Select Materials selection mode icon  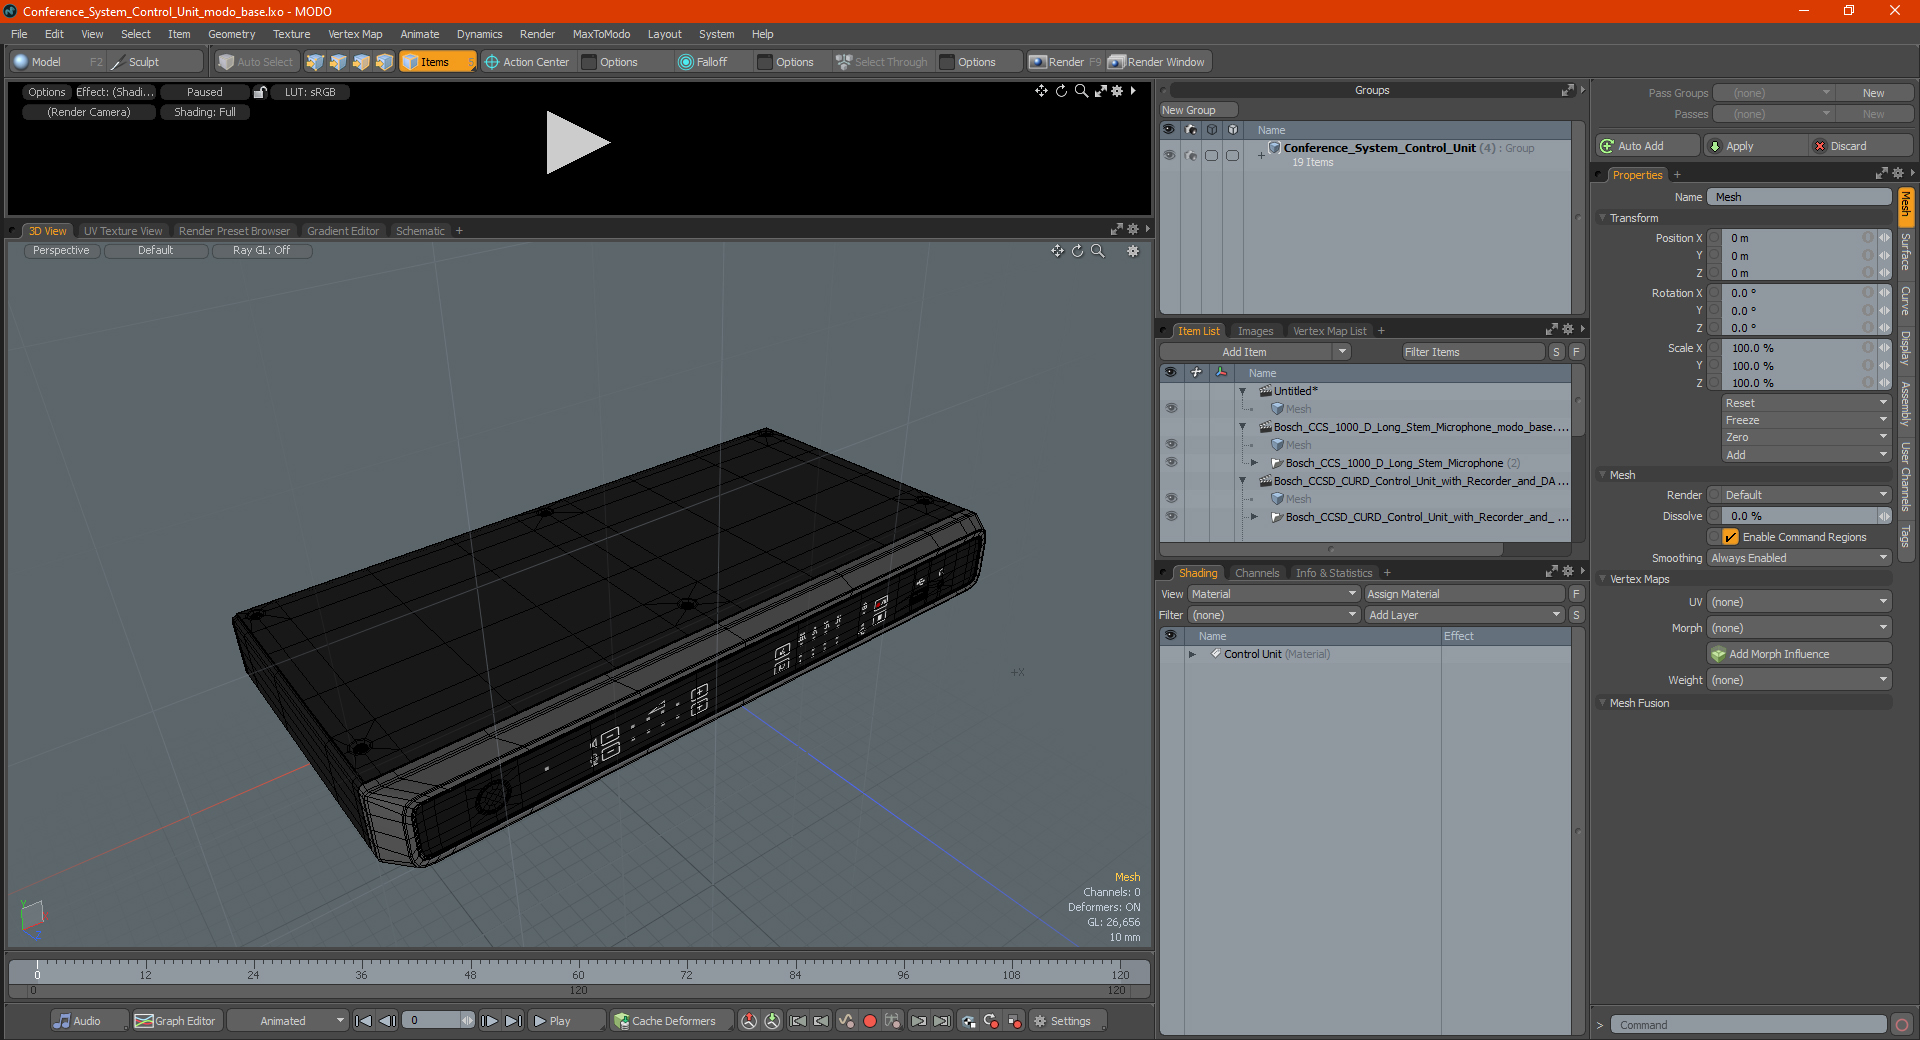pyautogui.click(x=384, y=62)
